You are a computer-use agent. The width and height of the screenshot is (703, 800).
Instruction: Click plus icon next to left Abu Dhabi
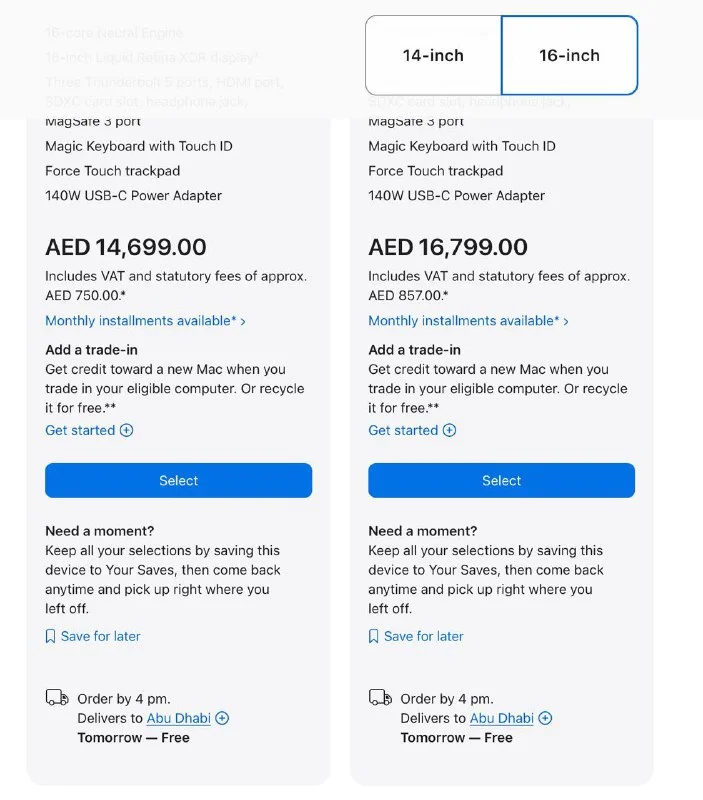pos(223,718)
